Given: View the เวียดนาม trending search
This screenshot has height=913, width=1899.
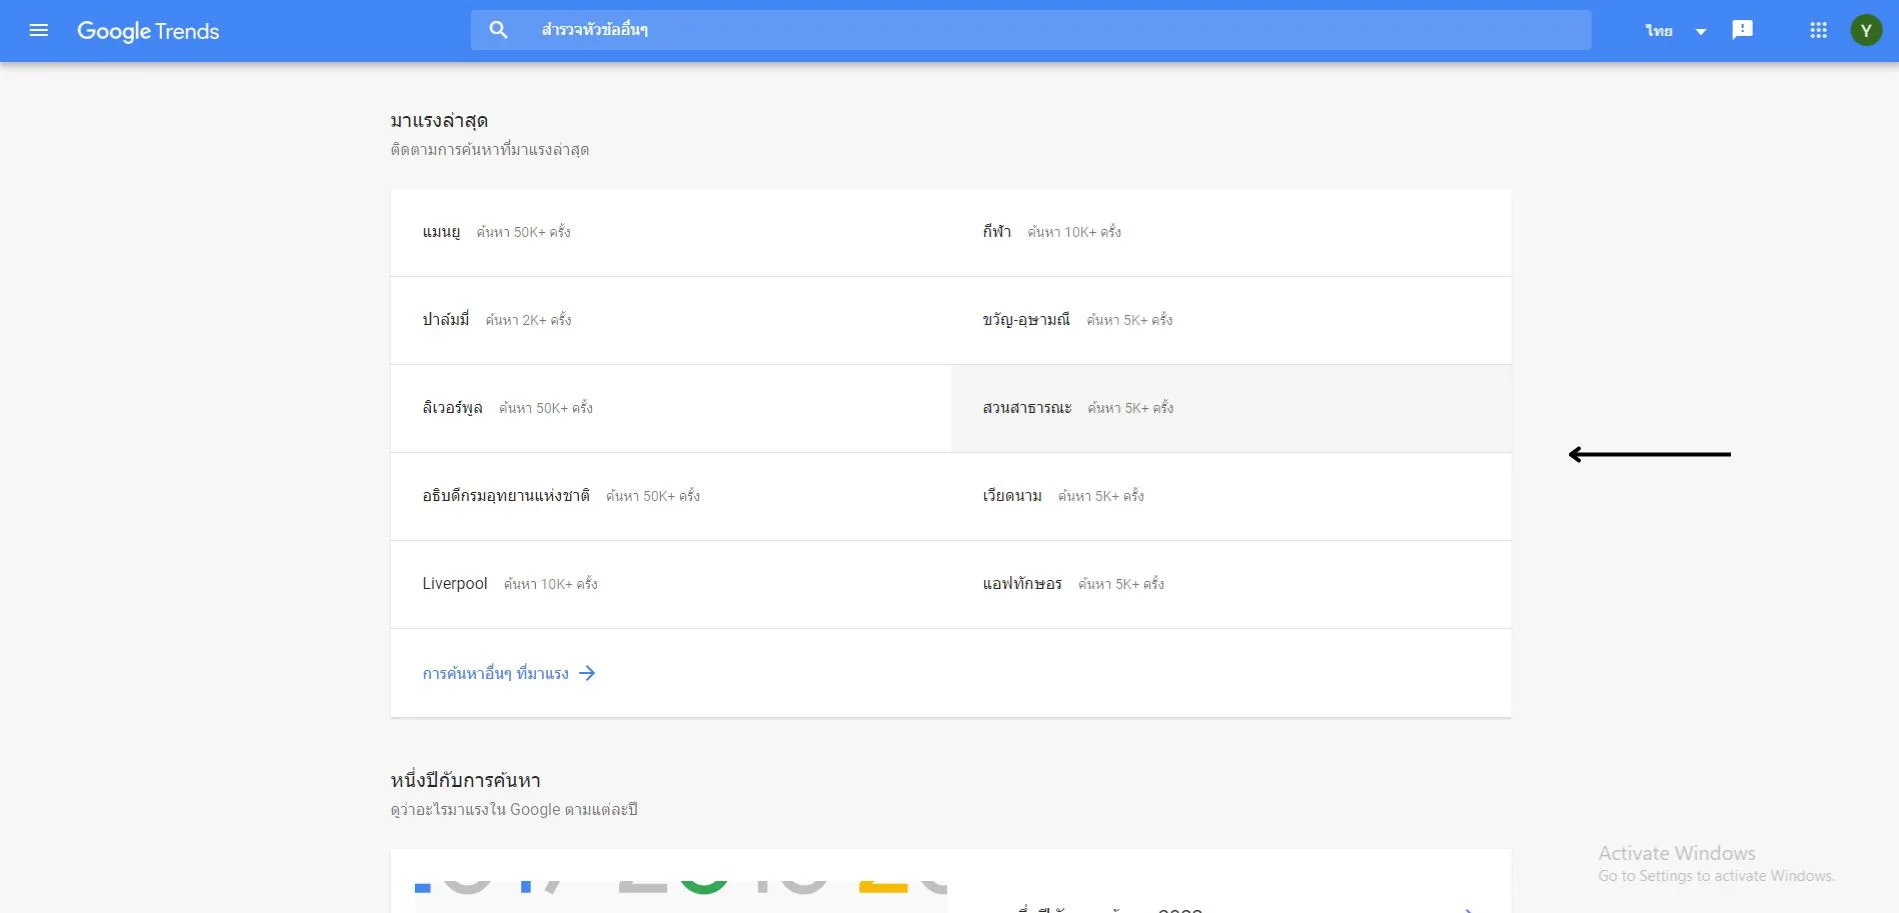Looking at the screenshot, I should (x=1012, y=496).
